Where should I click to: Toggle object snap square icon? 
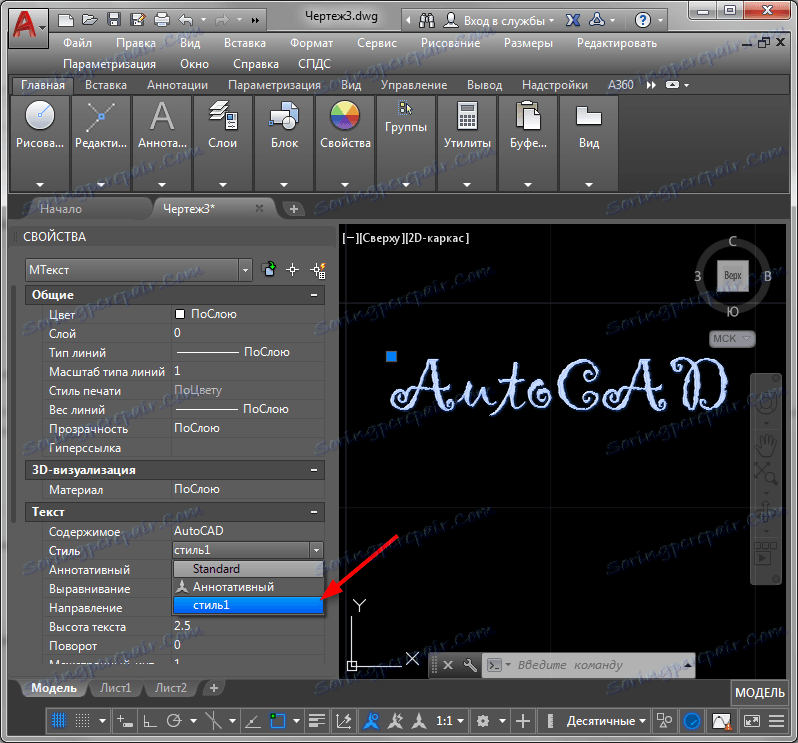[277, 721]
